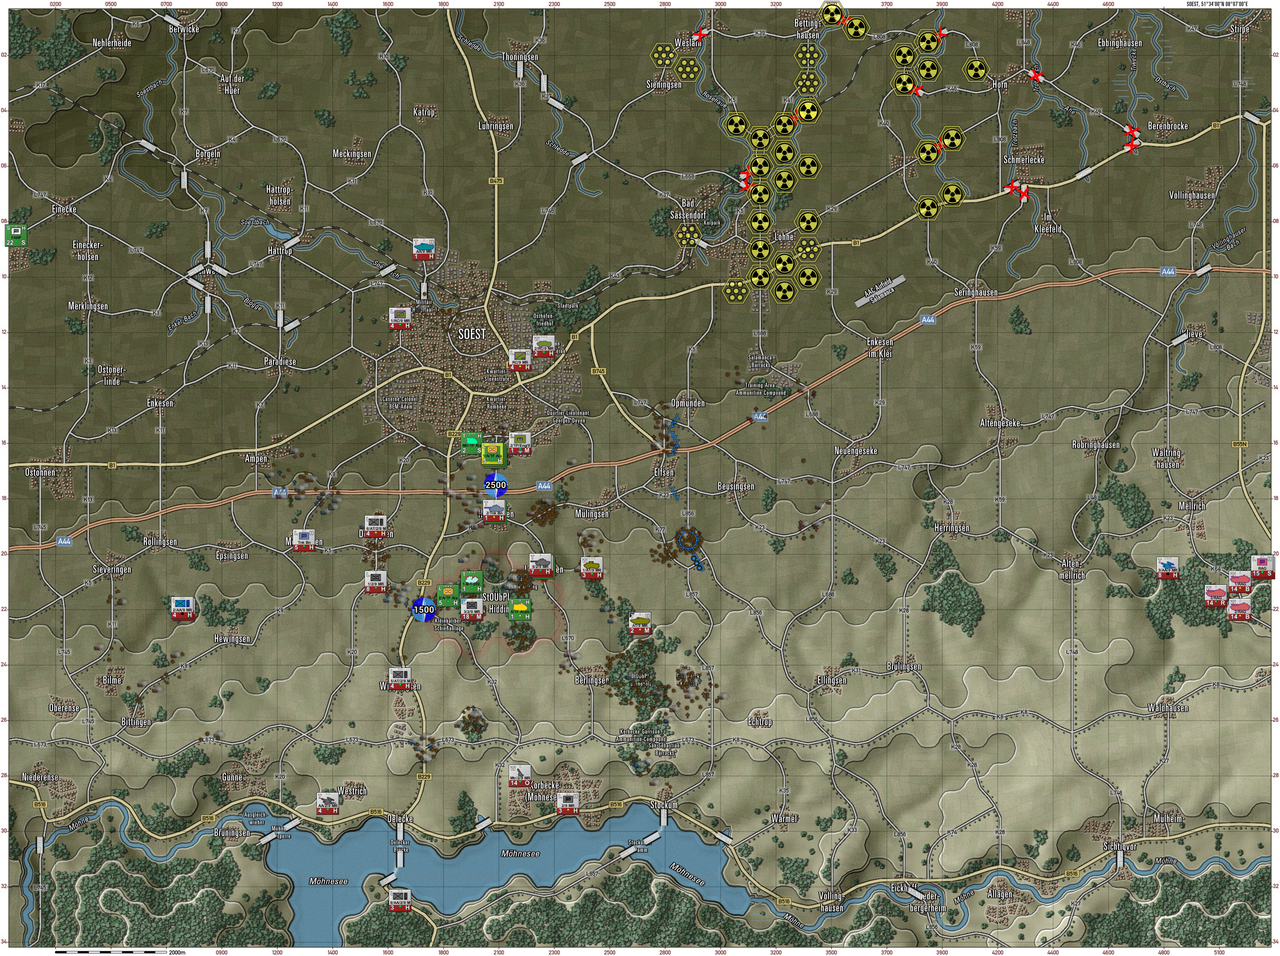The image size is (1280, 956).
Task: Click the 2000m scale bar at the bottom-left
Action: coord(112,952)
